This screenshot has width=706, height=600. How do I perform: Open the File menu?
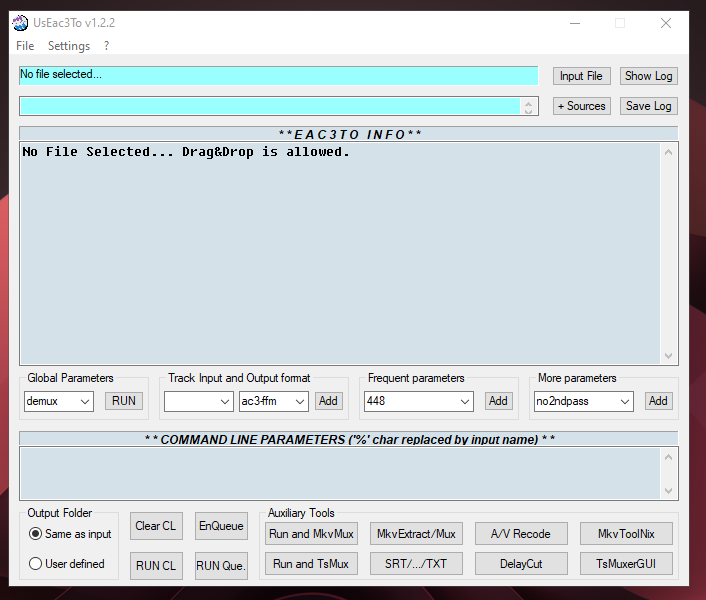[25, 46]
